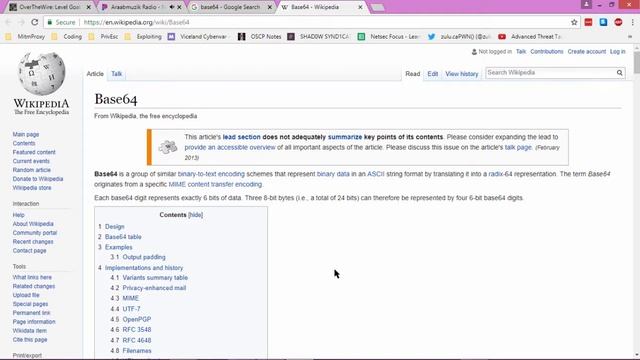640x360 pixels.
Task: Switch to the OverTheWire tab
Action: (49, 7)
